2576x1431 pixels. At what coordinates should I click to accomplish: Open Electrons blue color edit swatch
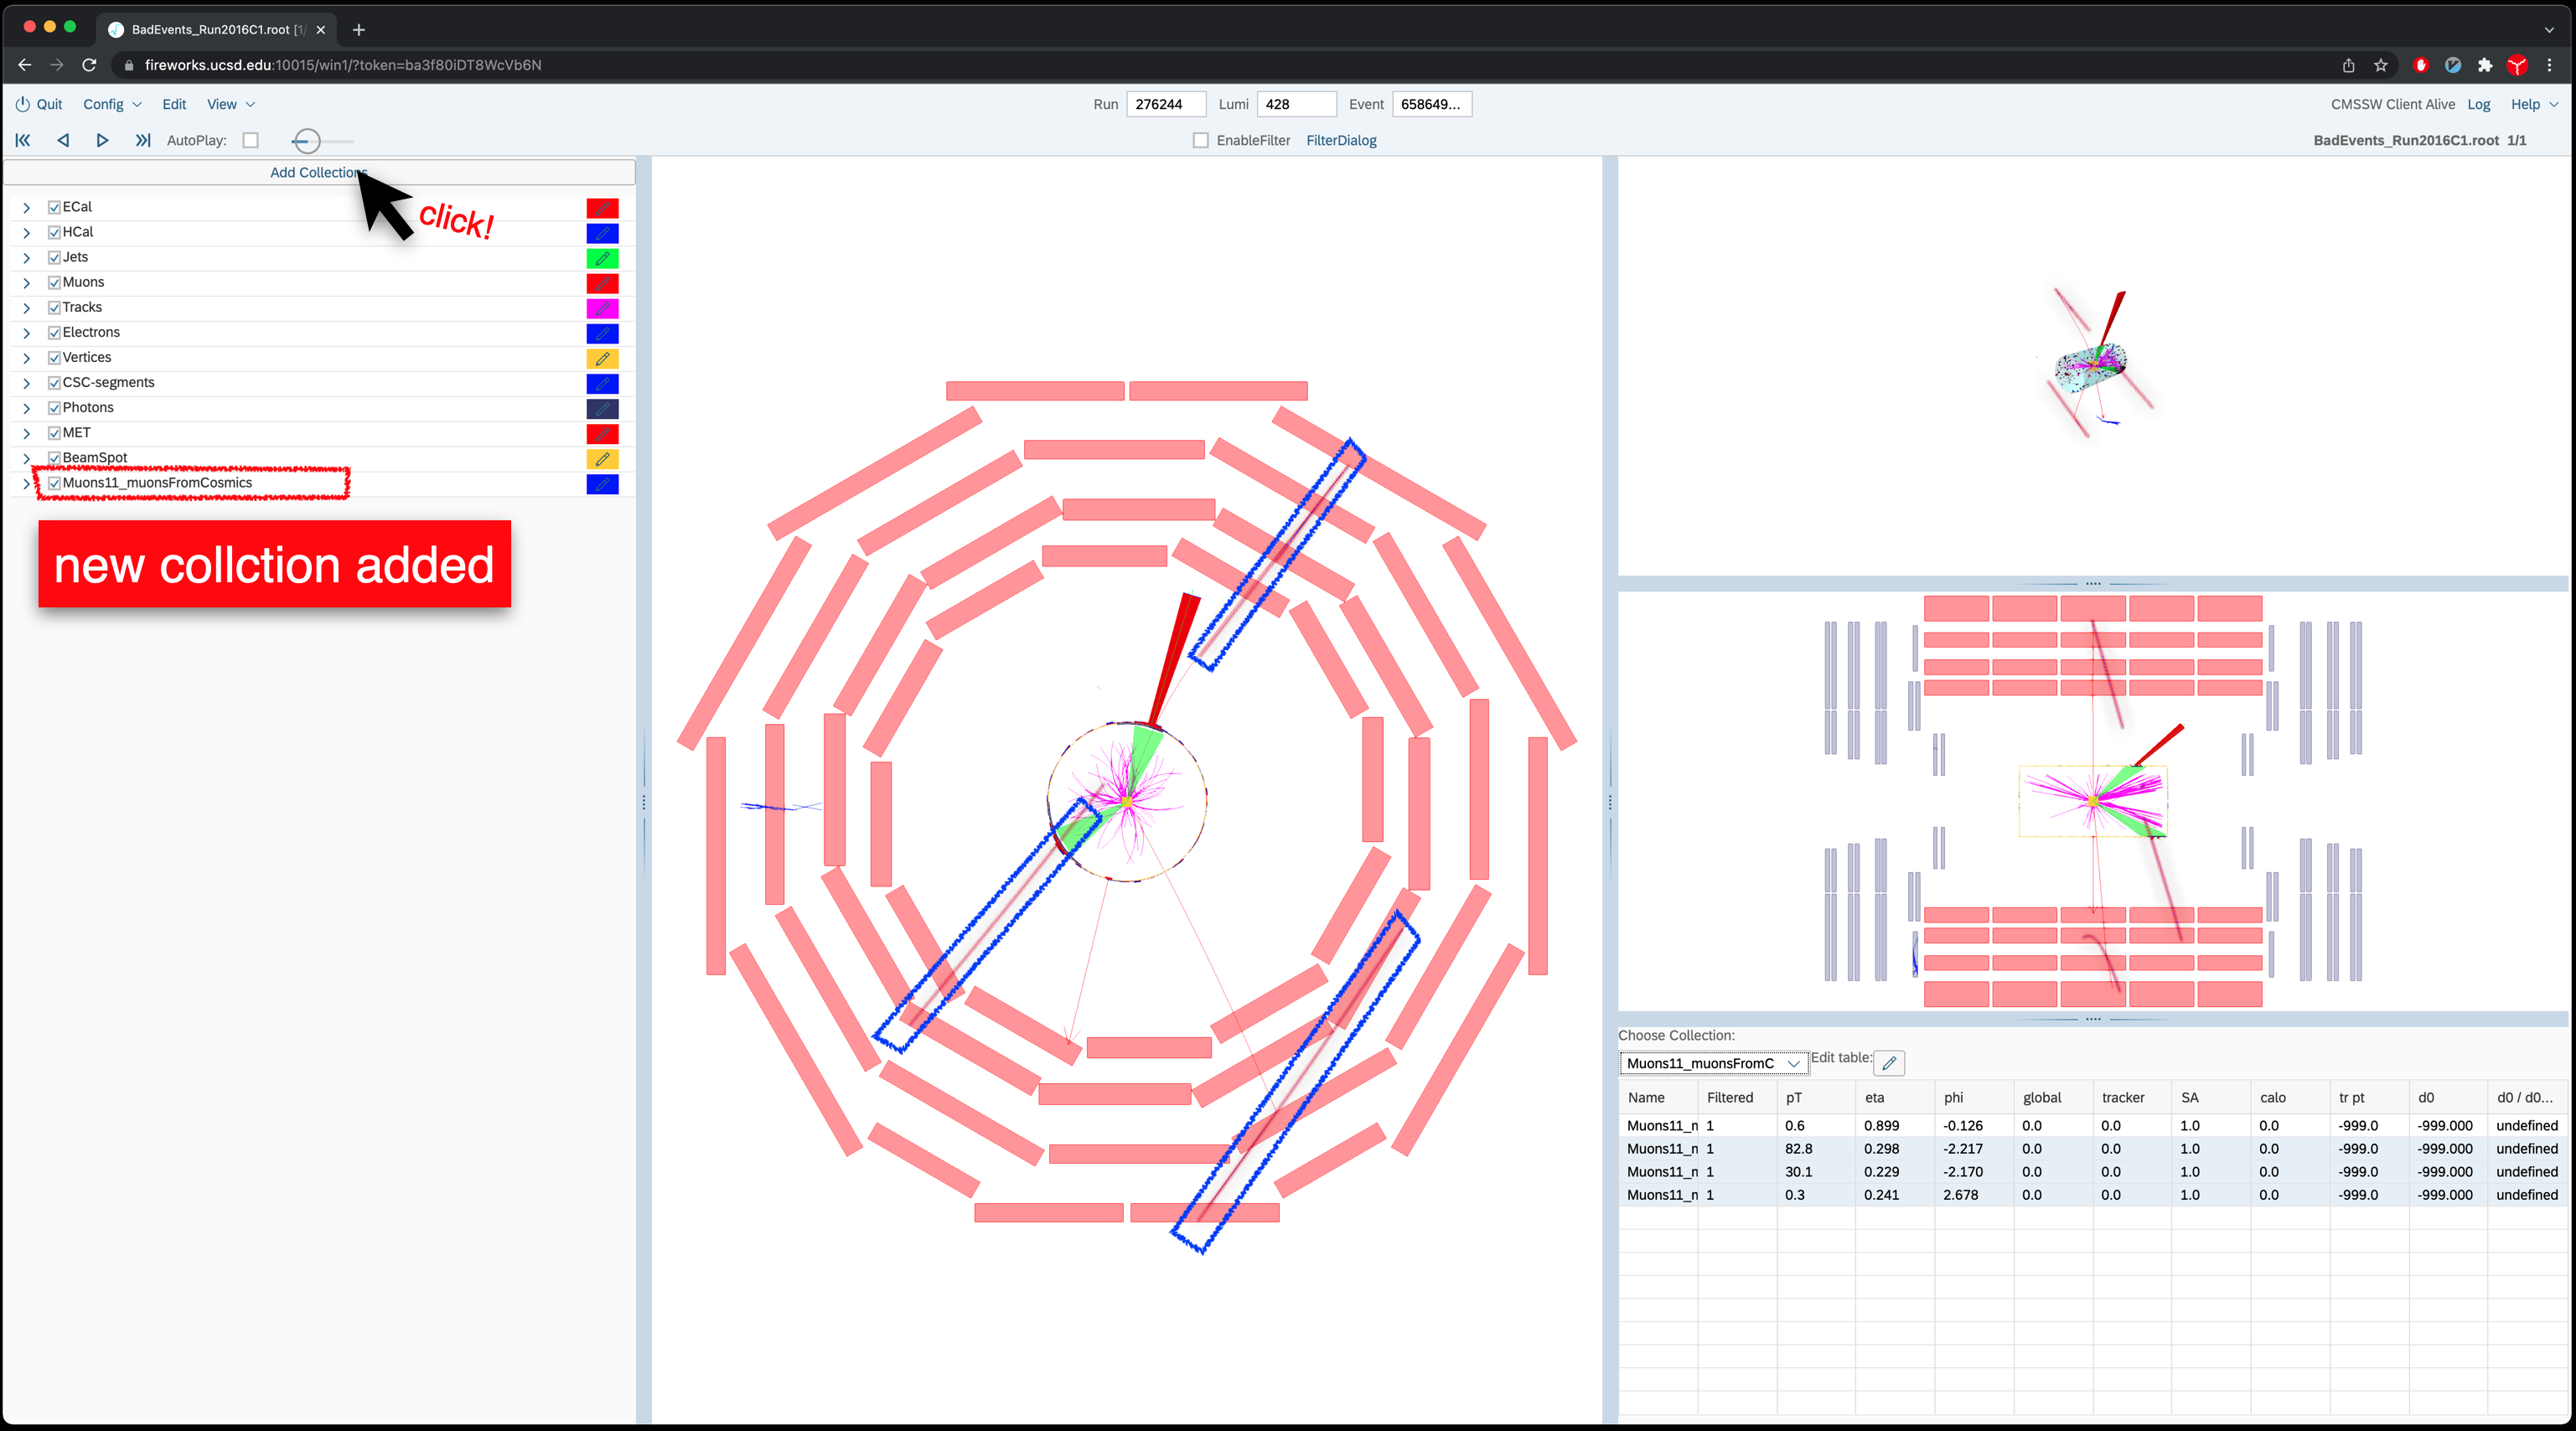click(x=602, y=333)
